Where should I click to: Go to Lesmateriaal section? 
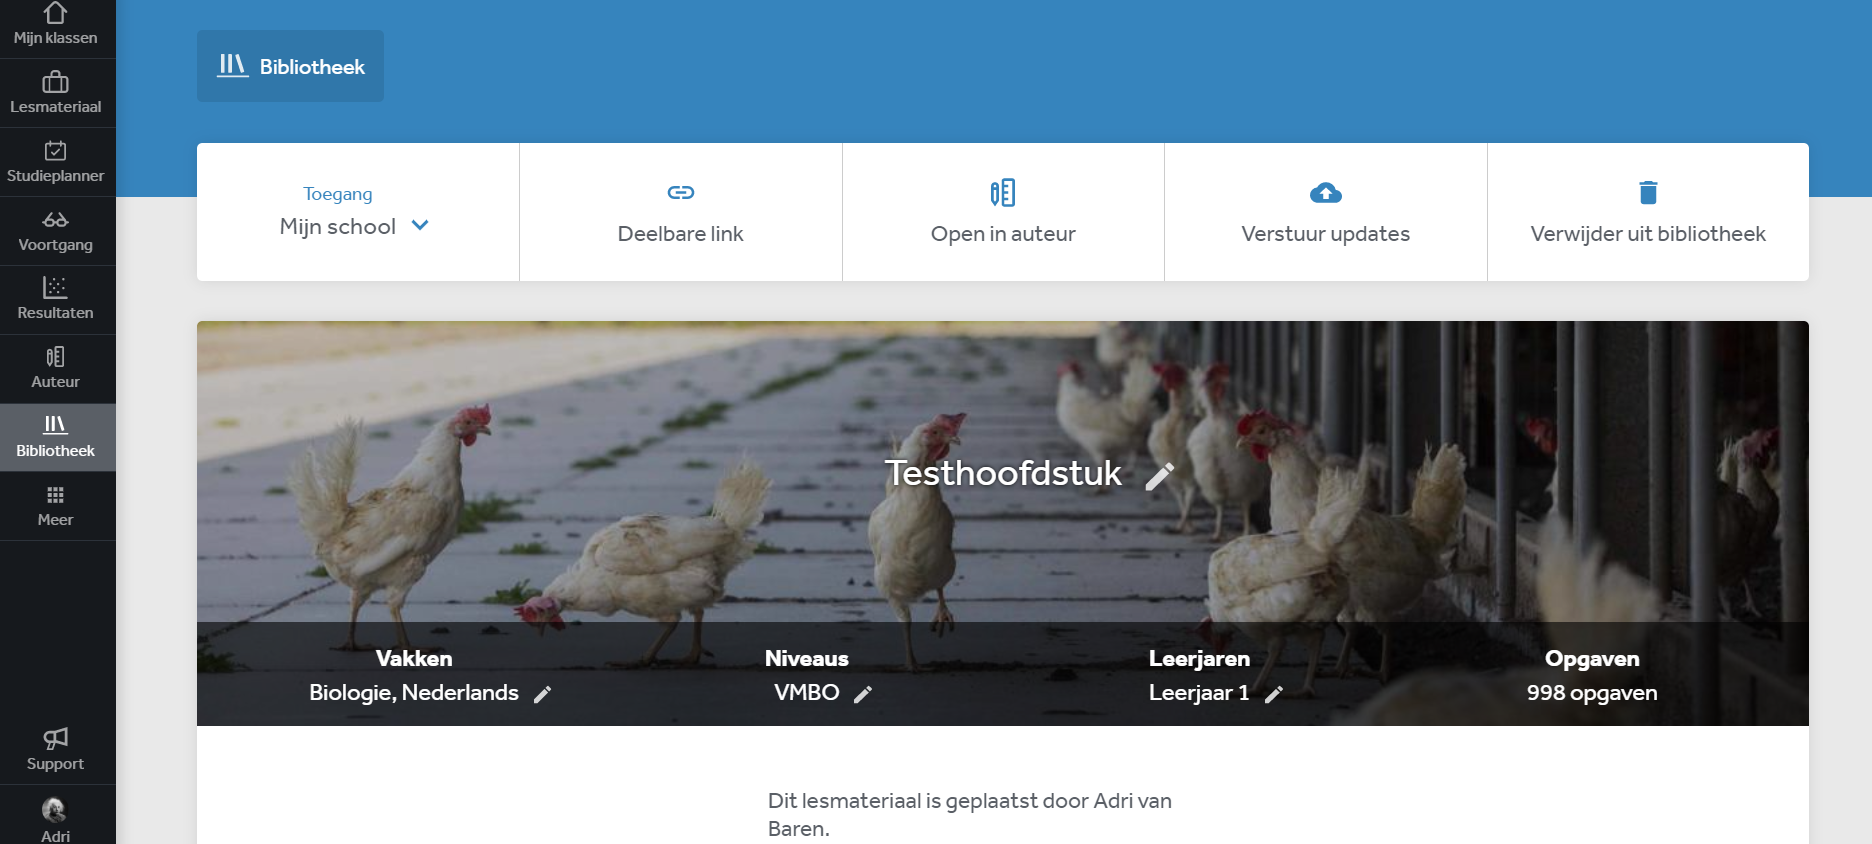coord(56,93)
